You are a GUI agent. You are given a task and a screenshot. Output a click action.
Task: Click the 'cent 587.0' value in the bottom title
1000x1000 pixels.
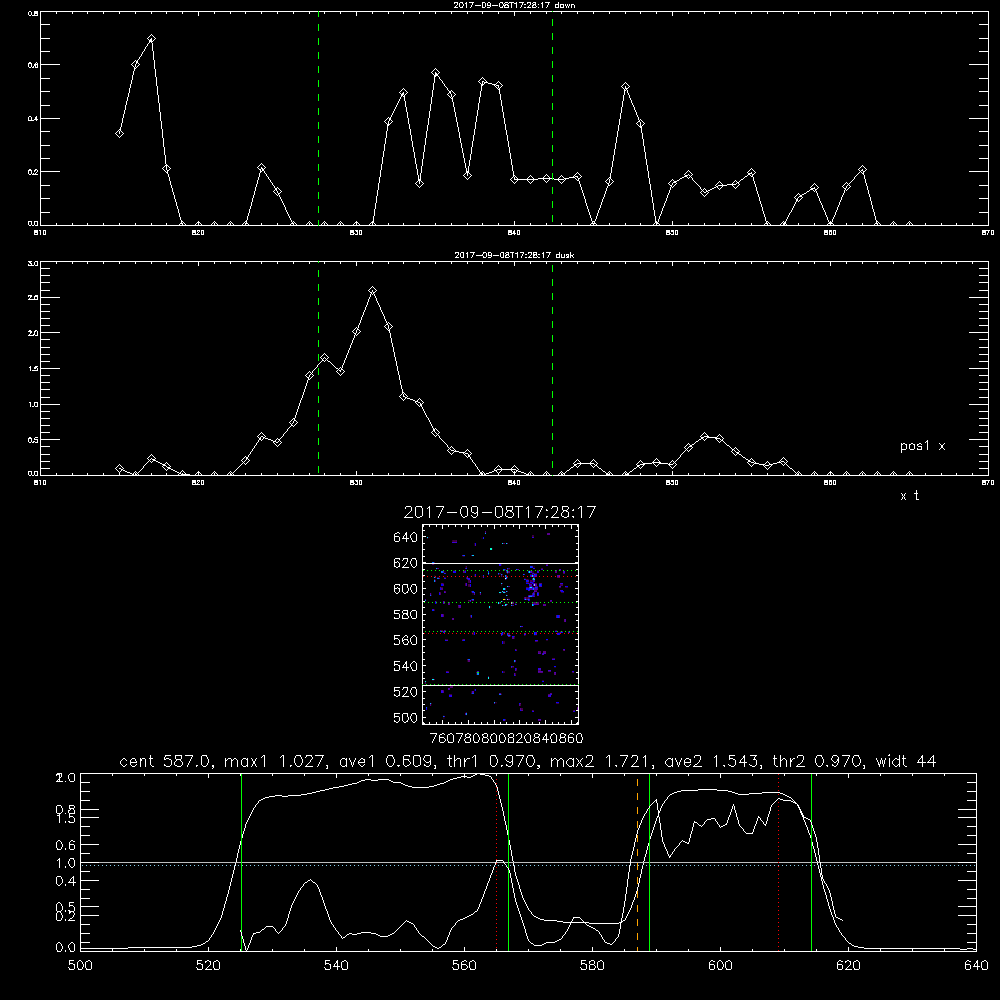[165, 761]
